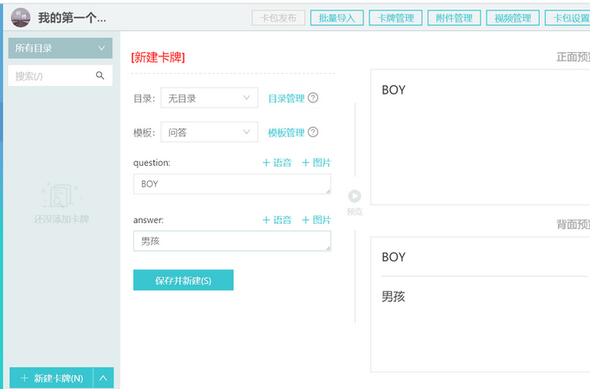Screen dimensions: 602x392
Task: Add image to answer field
Action: tap(316, 220)
